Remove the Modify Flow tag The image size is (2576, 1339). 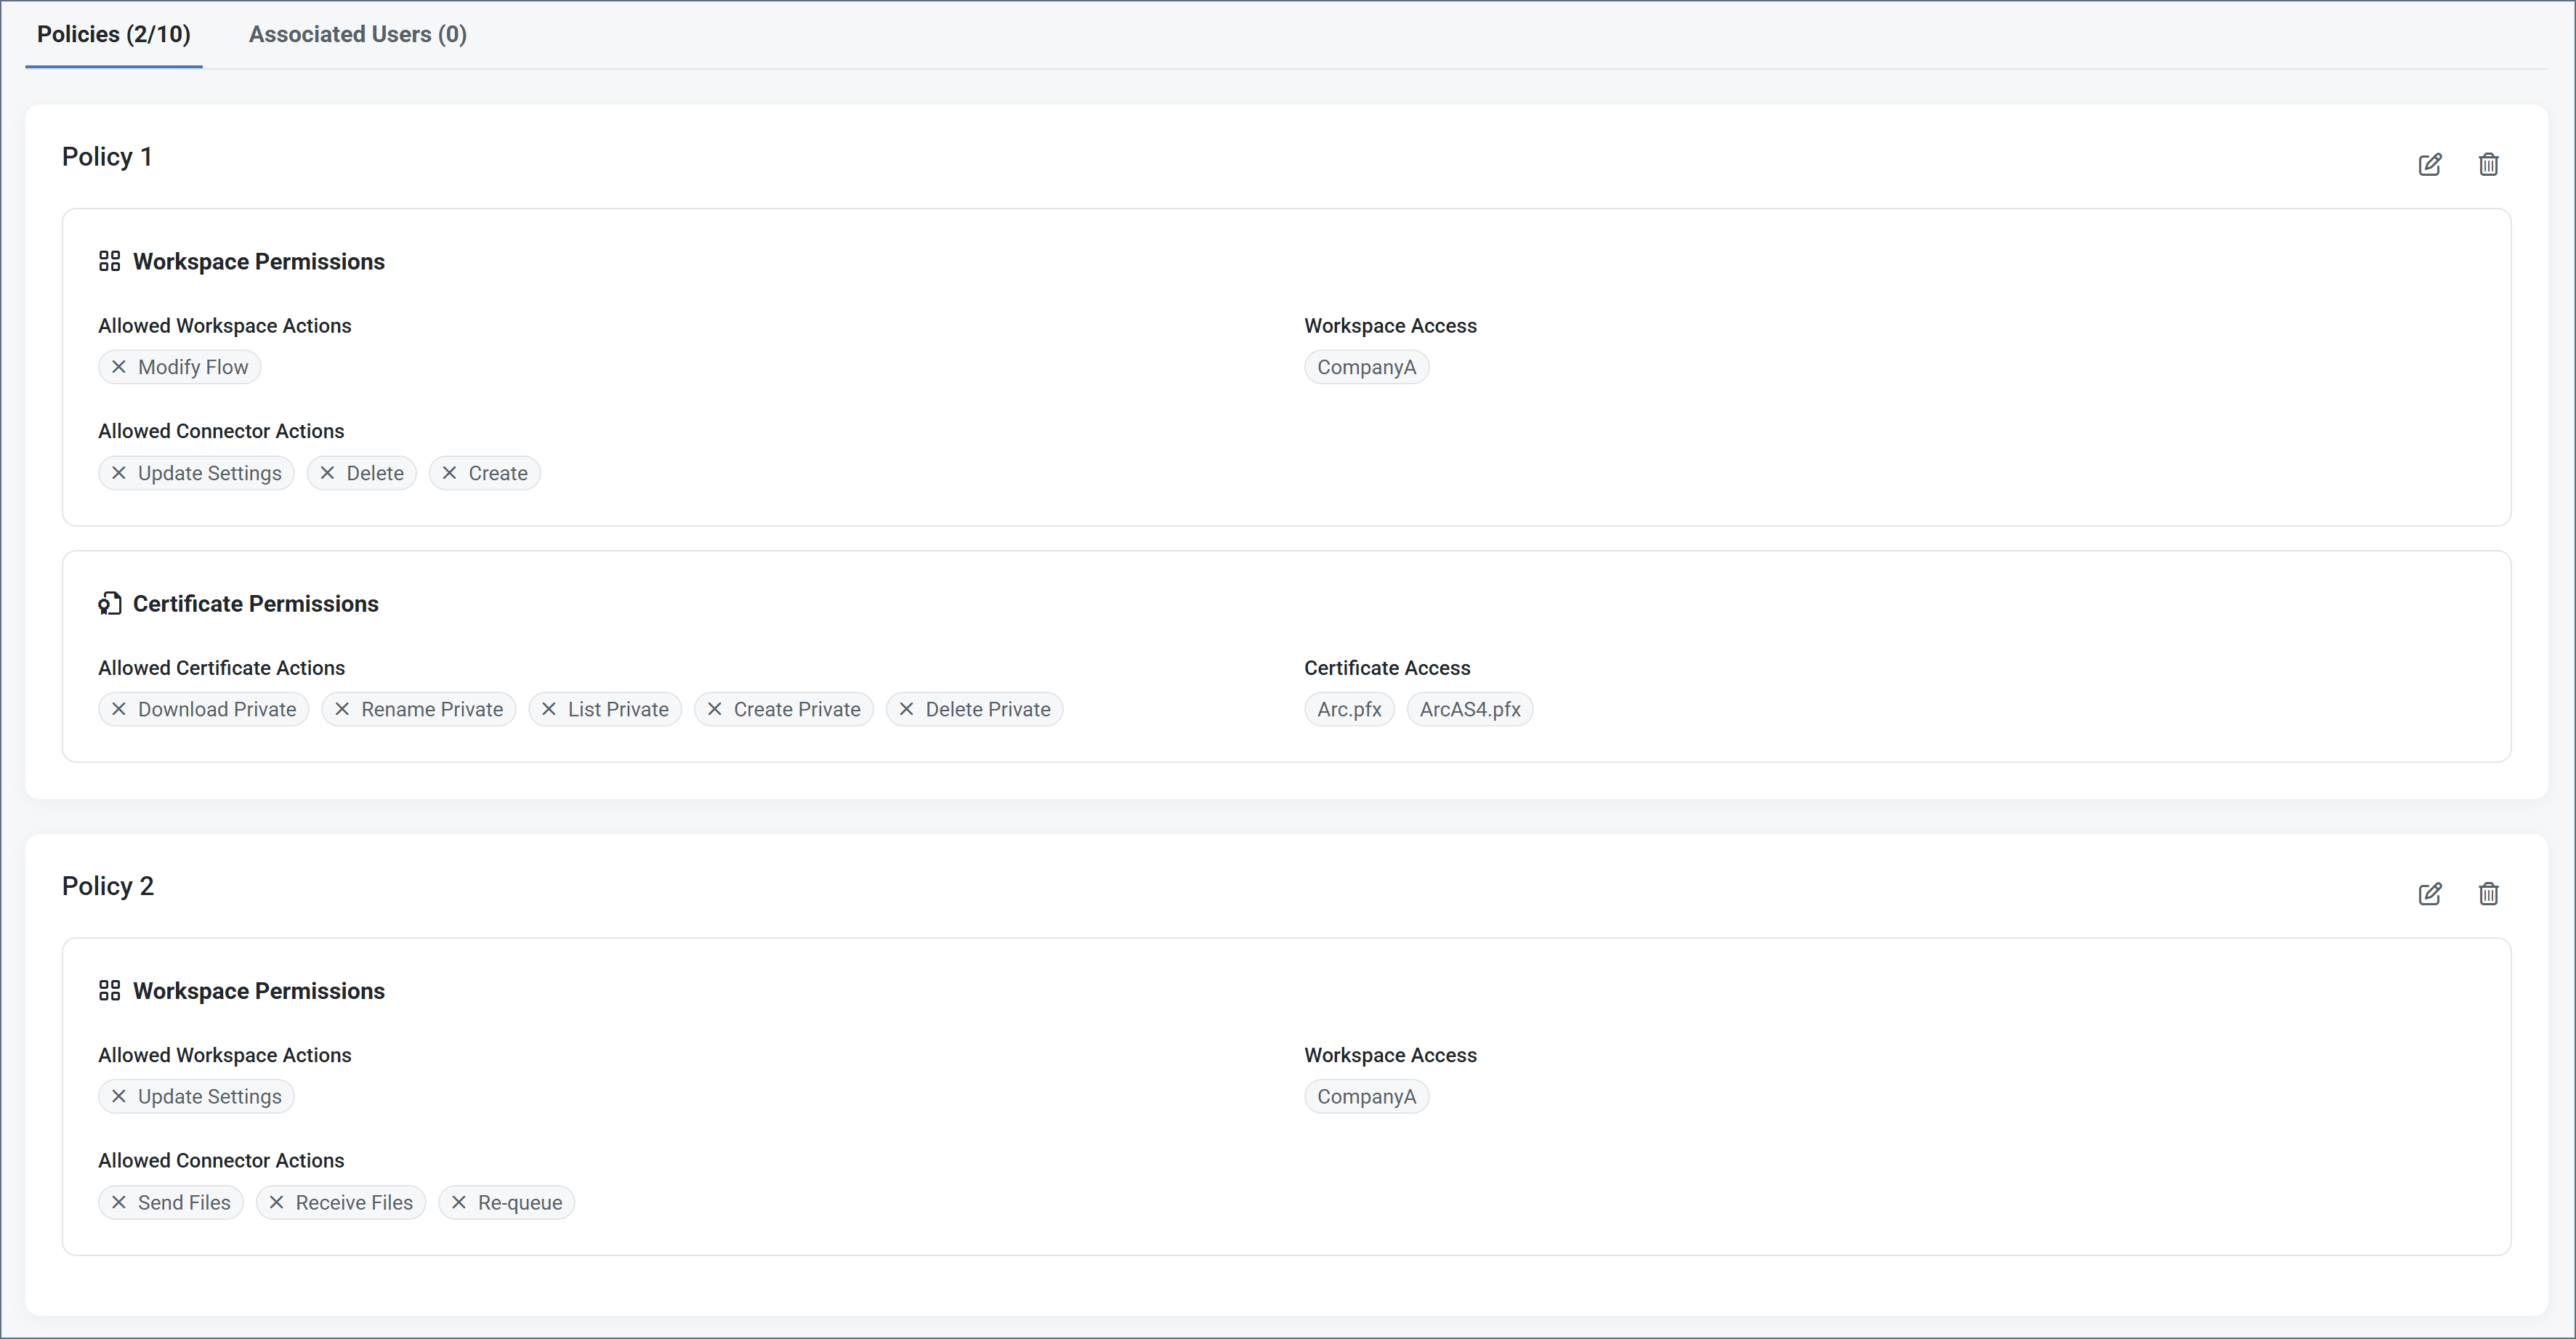119,367
